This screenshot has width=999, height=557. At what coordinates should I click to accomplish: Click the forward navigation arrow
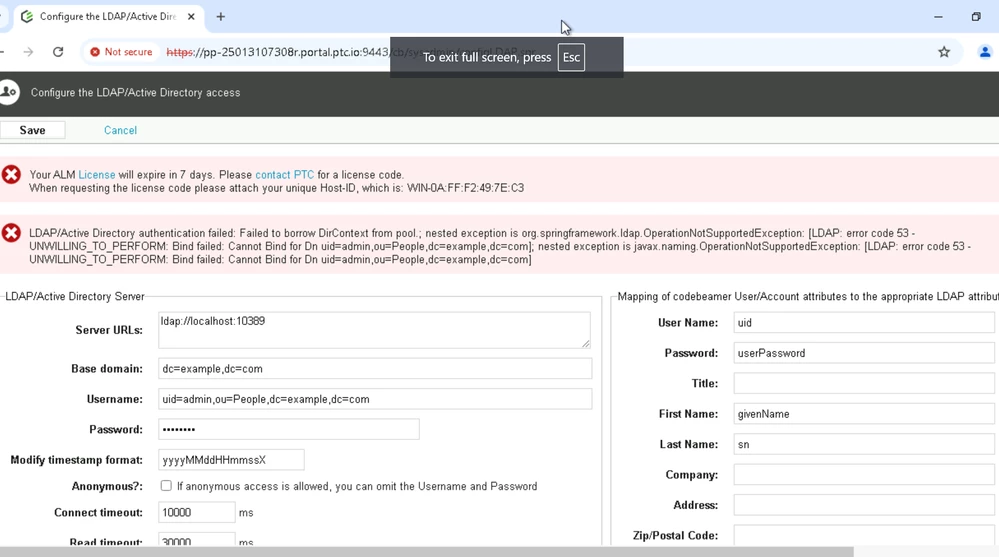click(x=28, y=52)
